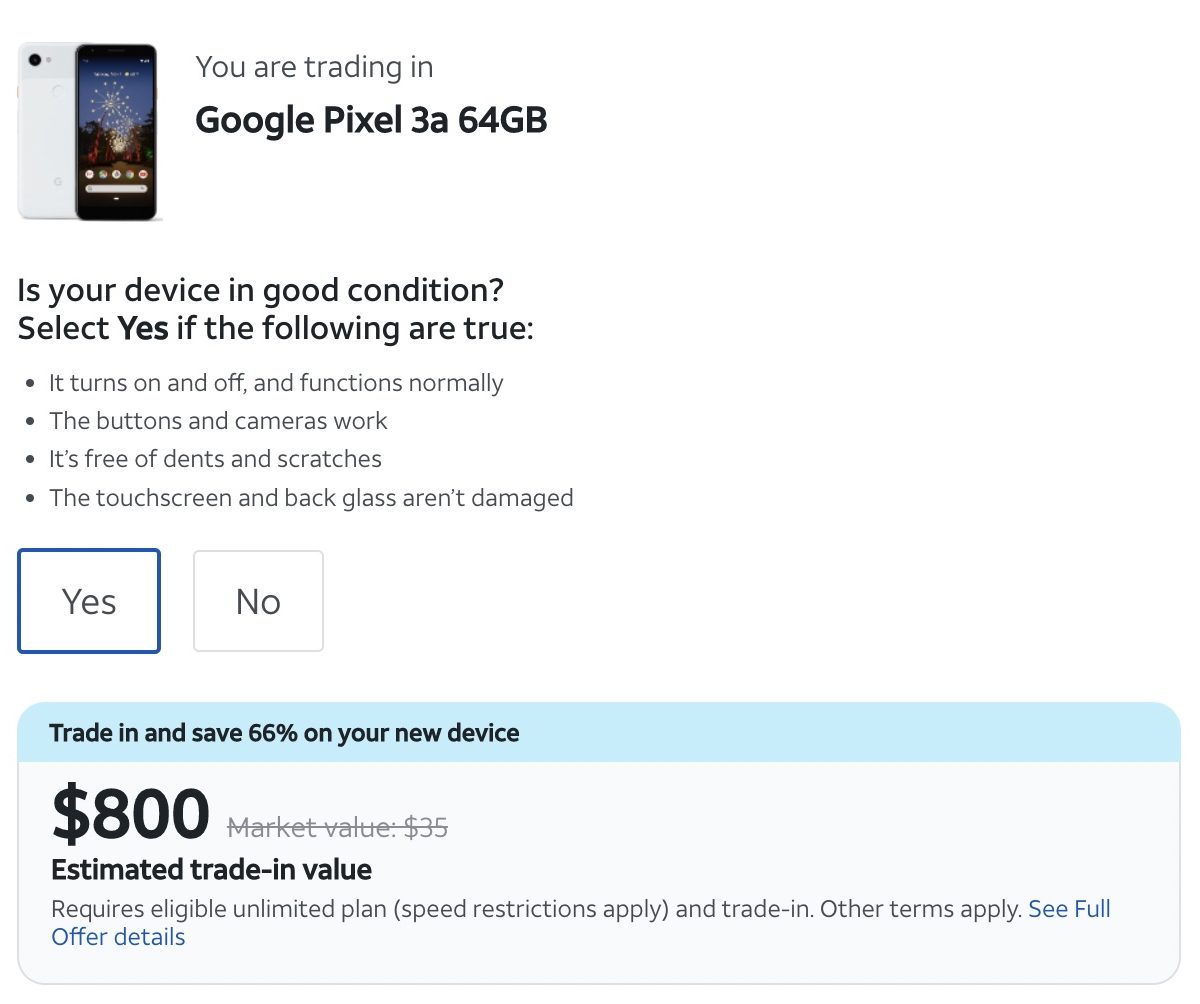Click the phone's front screen in product image
The image size is (1200, 1004).
(116, 130)
